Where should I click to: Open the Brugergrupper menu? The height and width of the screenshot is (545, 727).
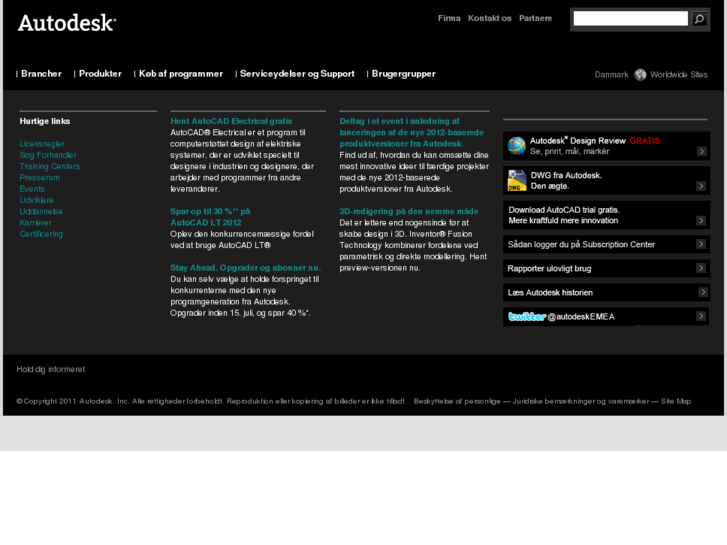403,74
